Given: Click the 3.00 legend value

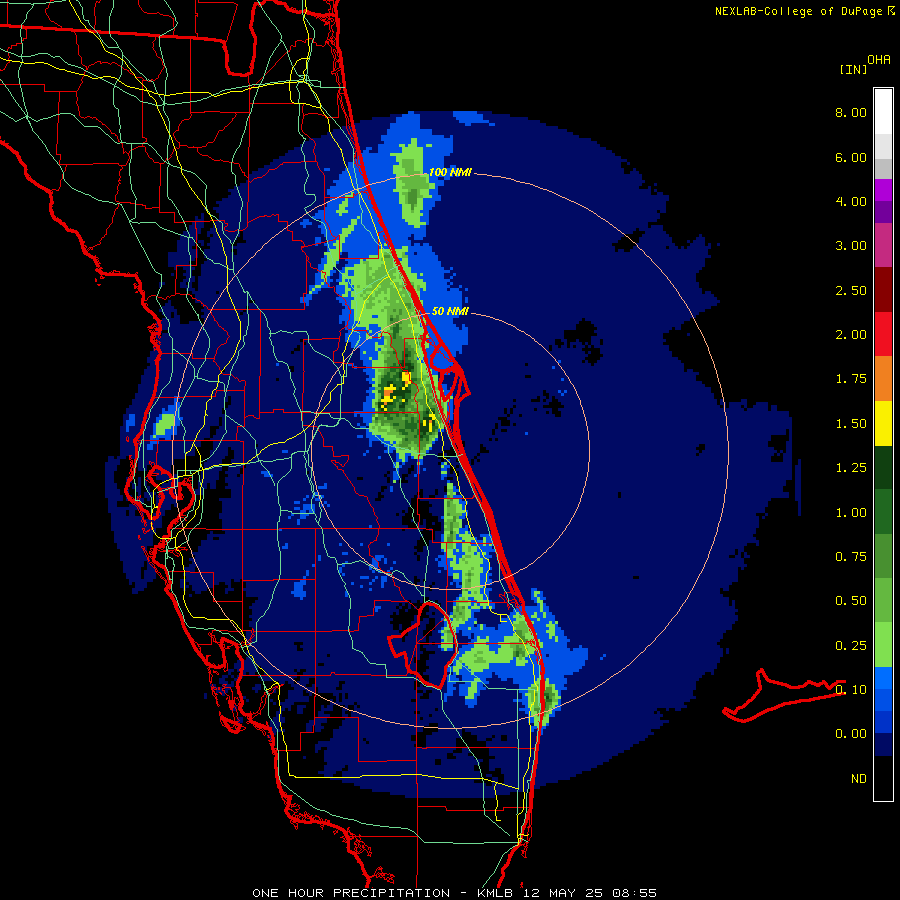Looking at the screenshot, I should click(x=851, y=246).
